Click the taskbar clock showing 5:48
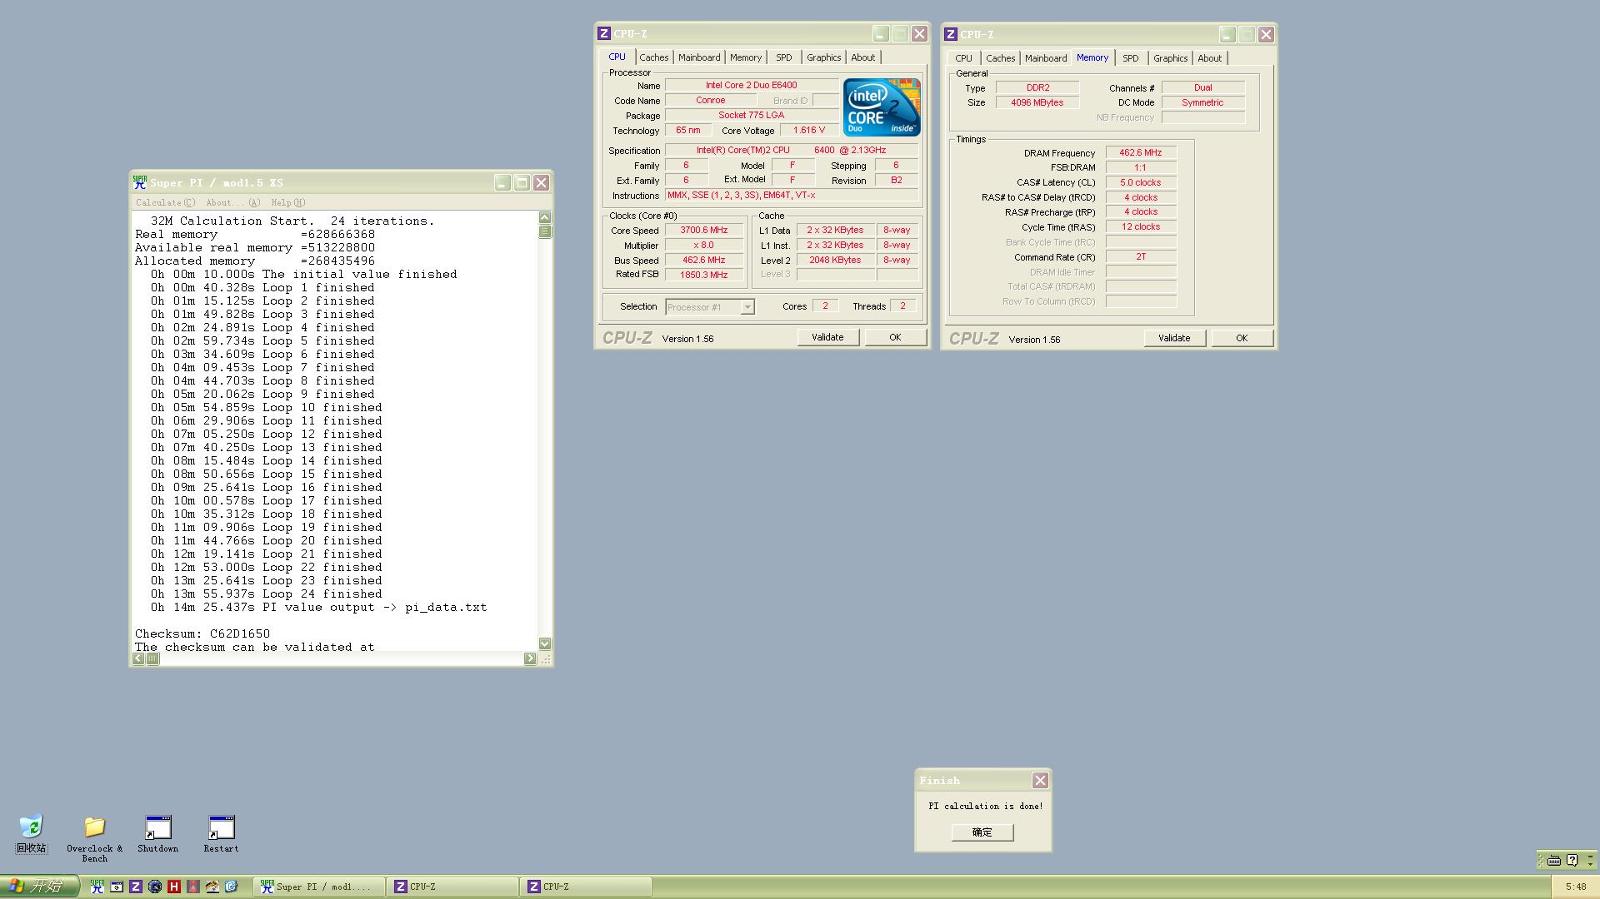The width and height of the screenshot is (1600, 899). point(1576,887)
